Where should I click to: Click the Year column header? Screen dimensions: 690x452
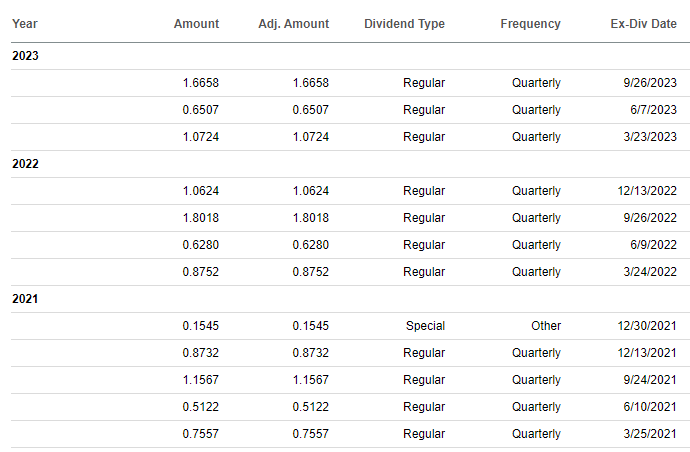25,24
